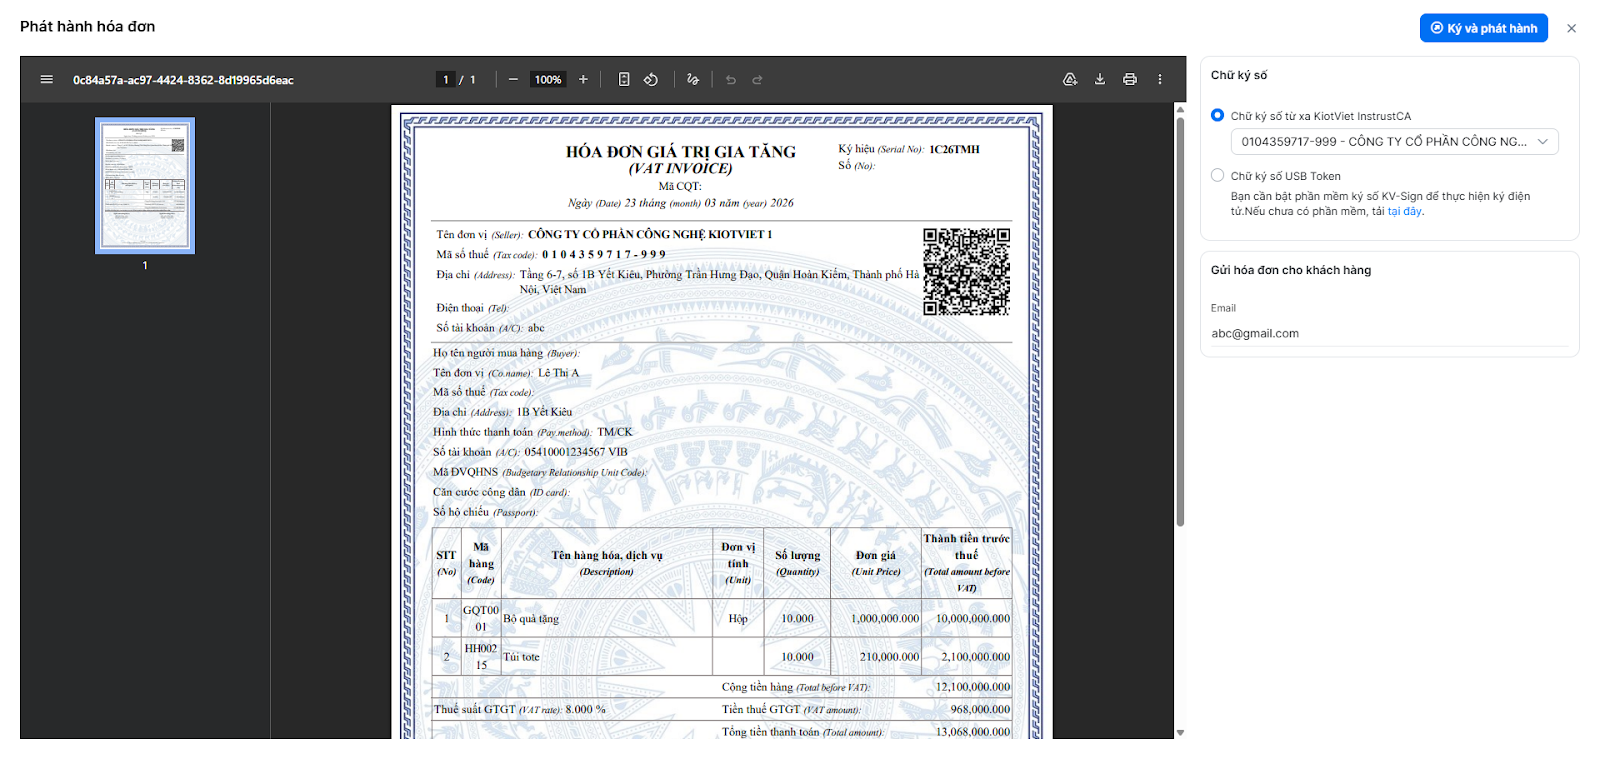Click the buyer name Lê Thị A
Image resolution: width=1600 pixels, height=759 pixels.
tap(559, 373)
